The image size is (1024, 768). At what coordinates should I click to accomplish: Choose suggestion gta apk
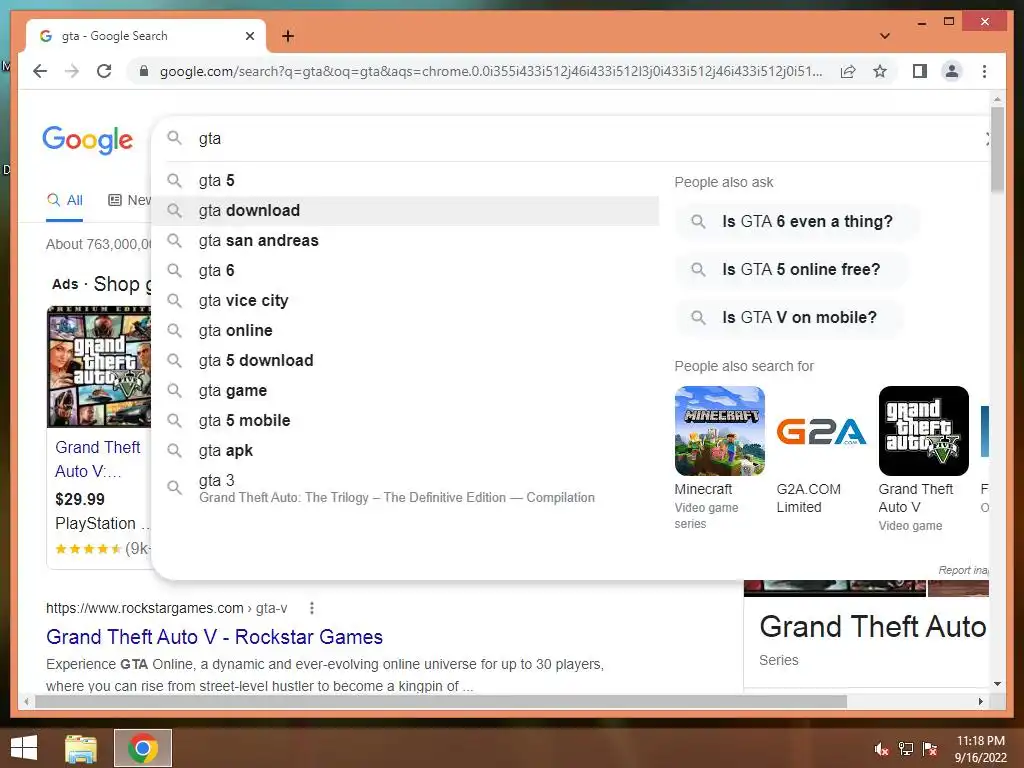[x=406, y=451]
